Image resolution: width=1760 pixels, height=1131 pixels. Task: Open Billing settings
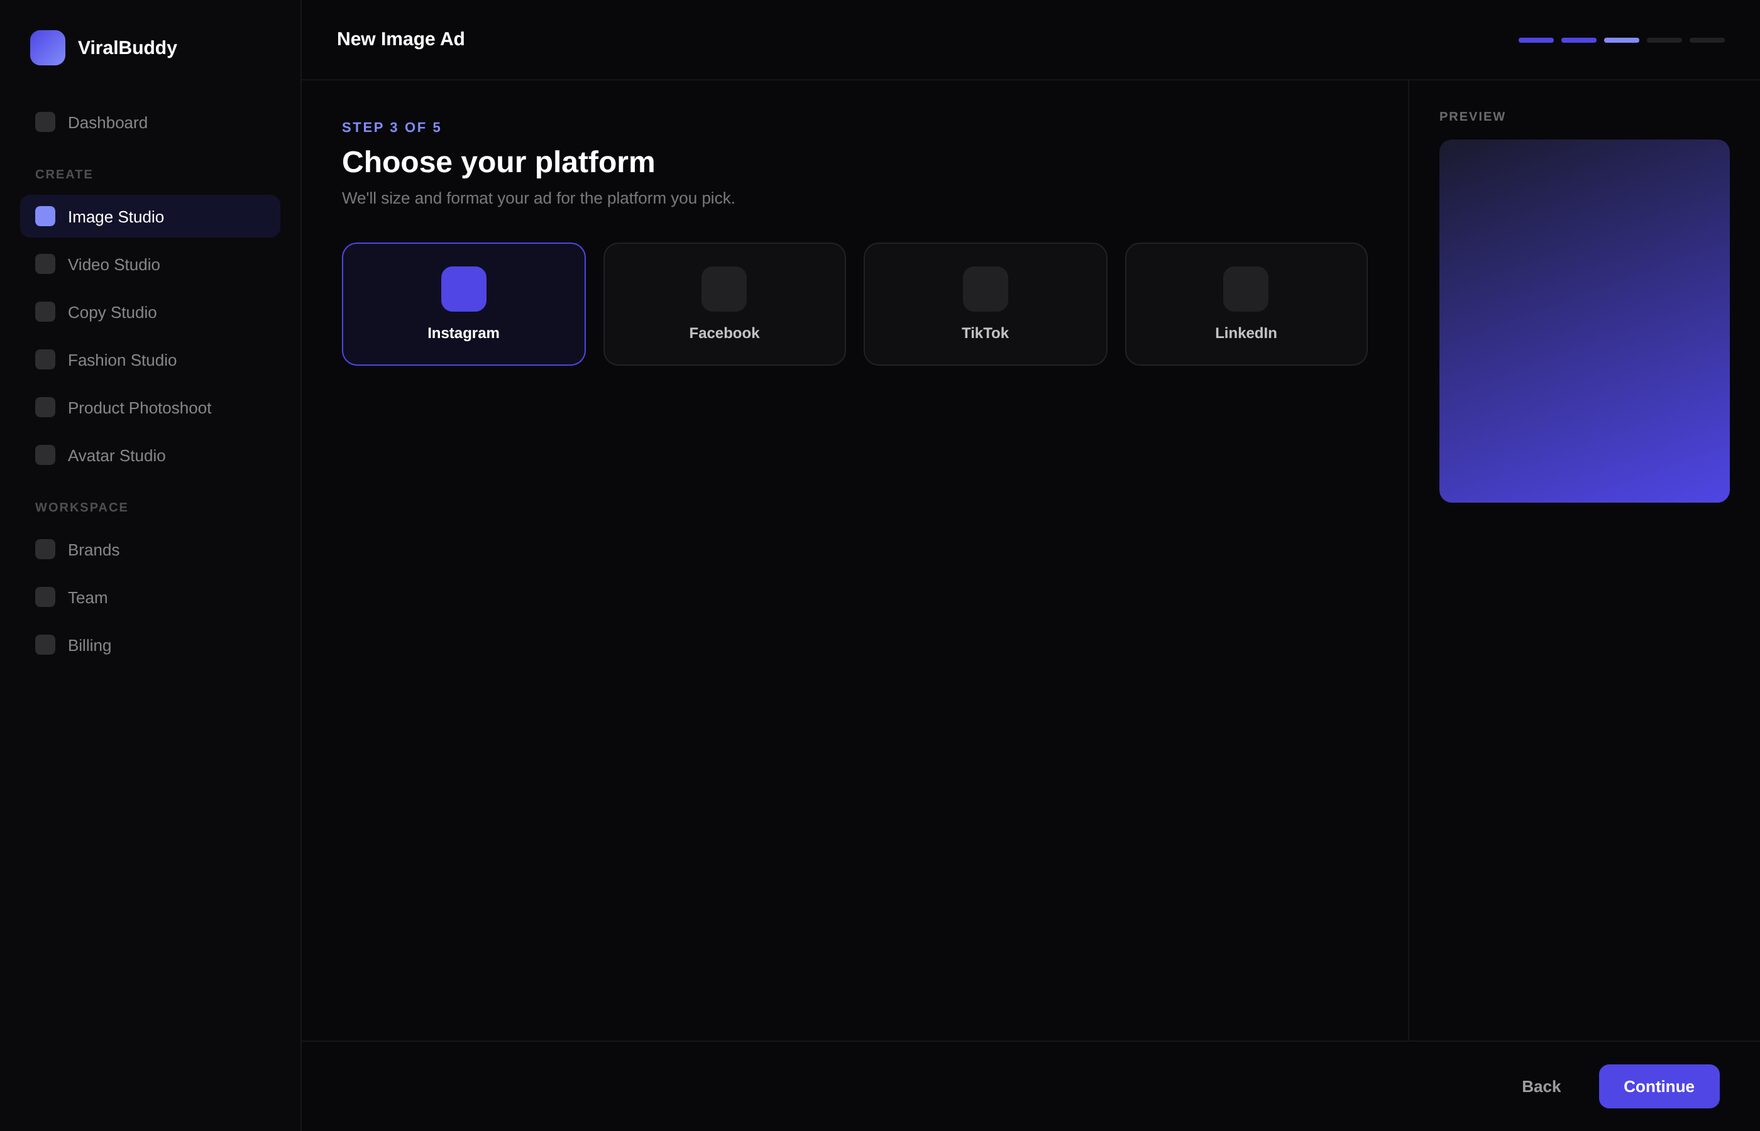click(x=150, y=645)
